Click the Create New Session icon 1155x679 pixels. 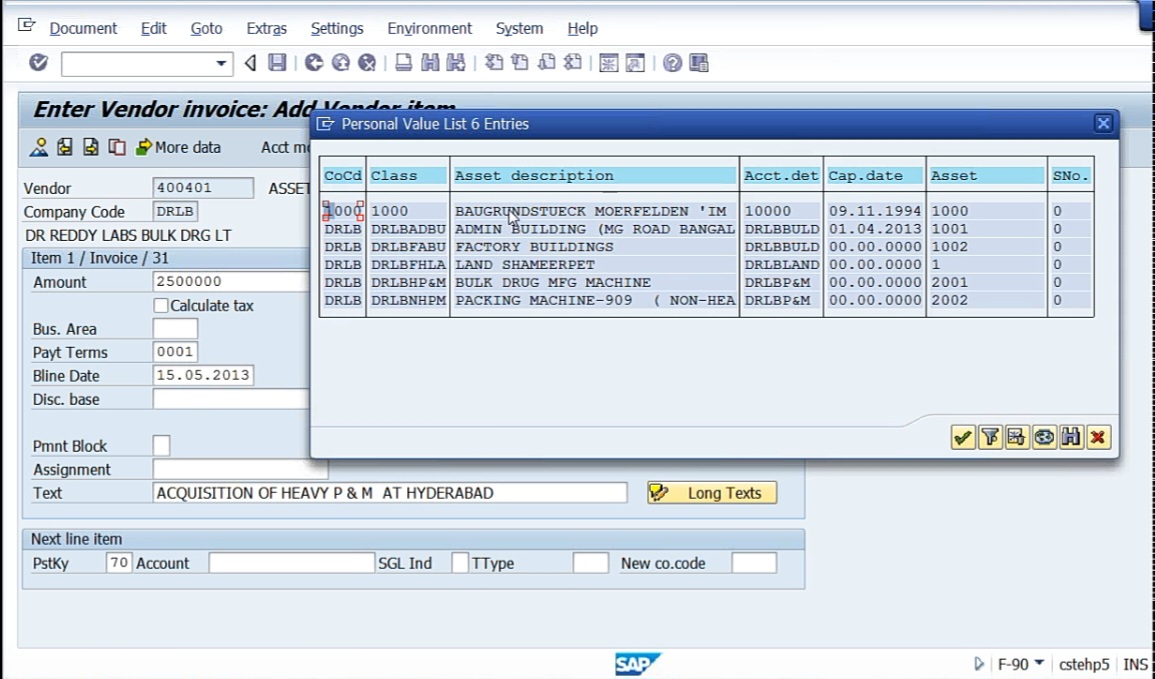608,63
